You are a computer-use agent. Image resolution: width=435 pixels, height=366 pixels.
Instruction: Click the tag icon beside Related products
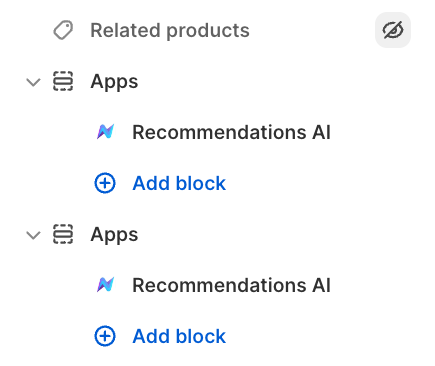pyautogui.click(x=63, y=30)
